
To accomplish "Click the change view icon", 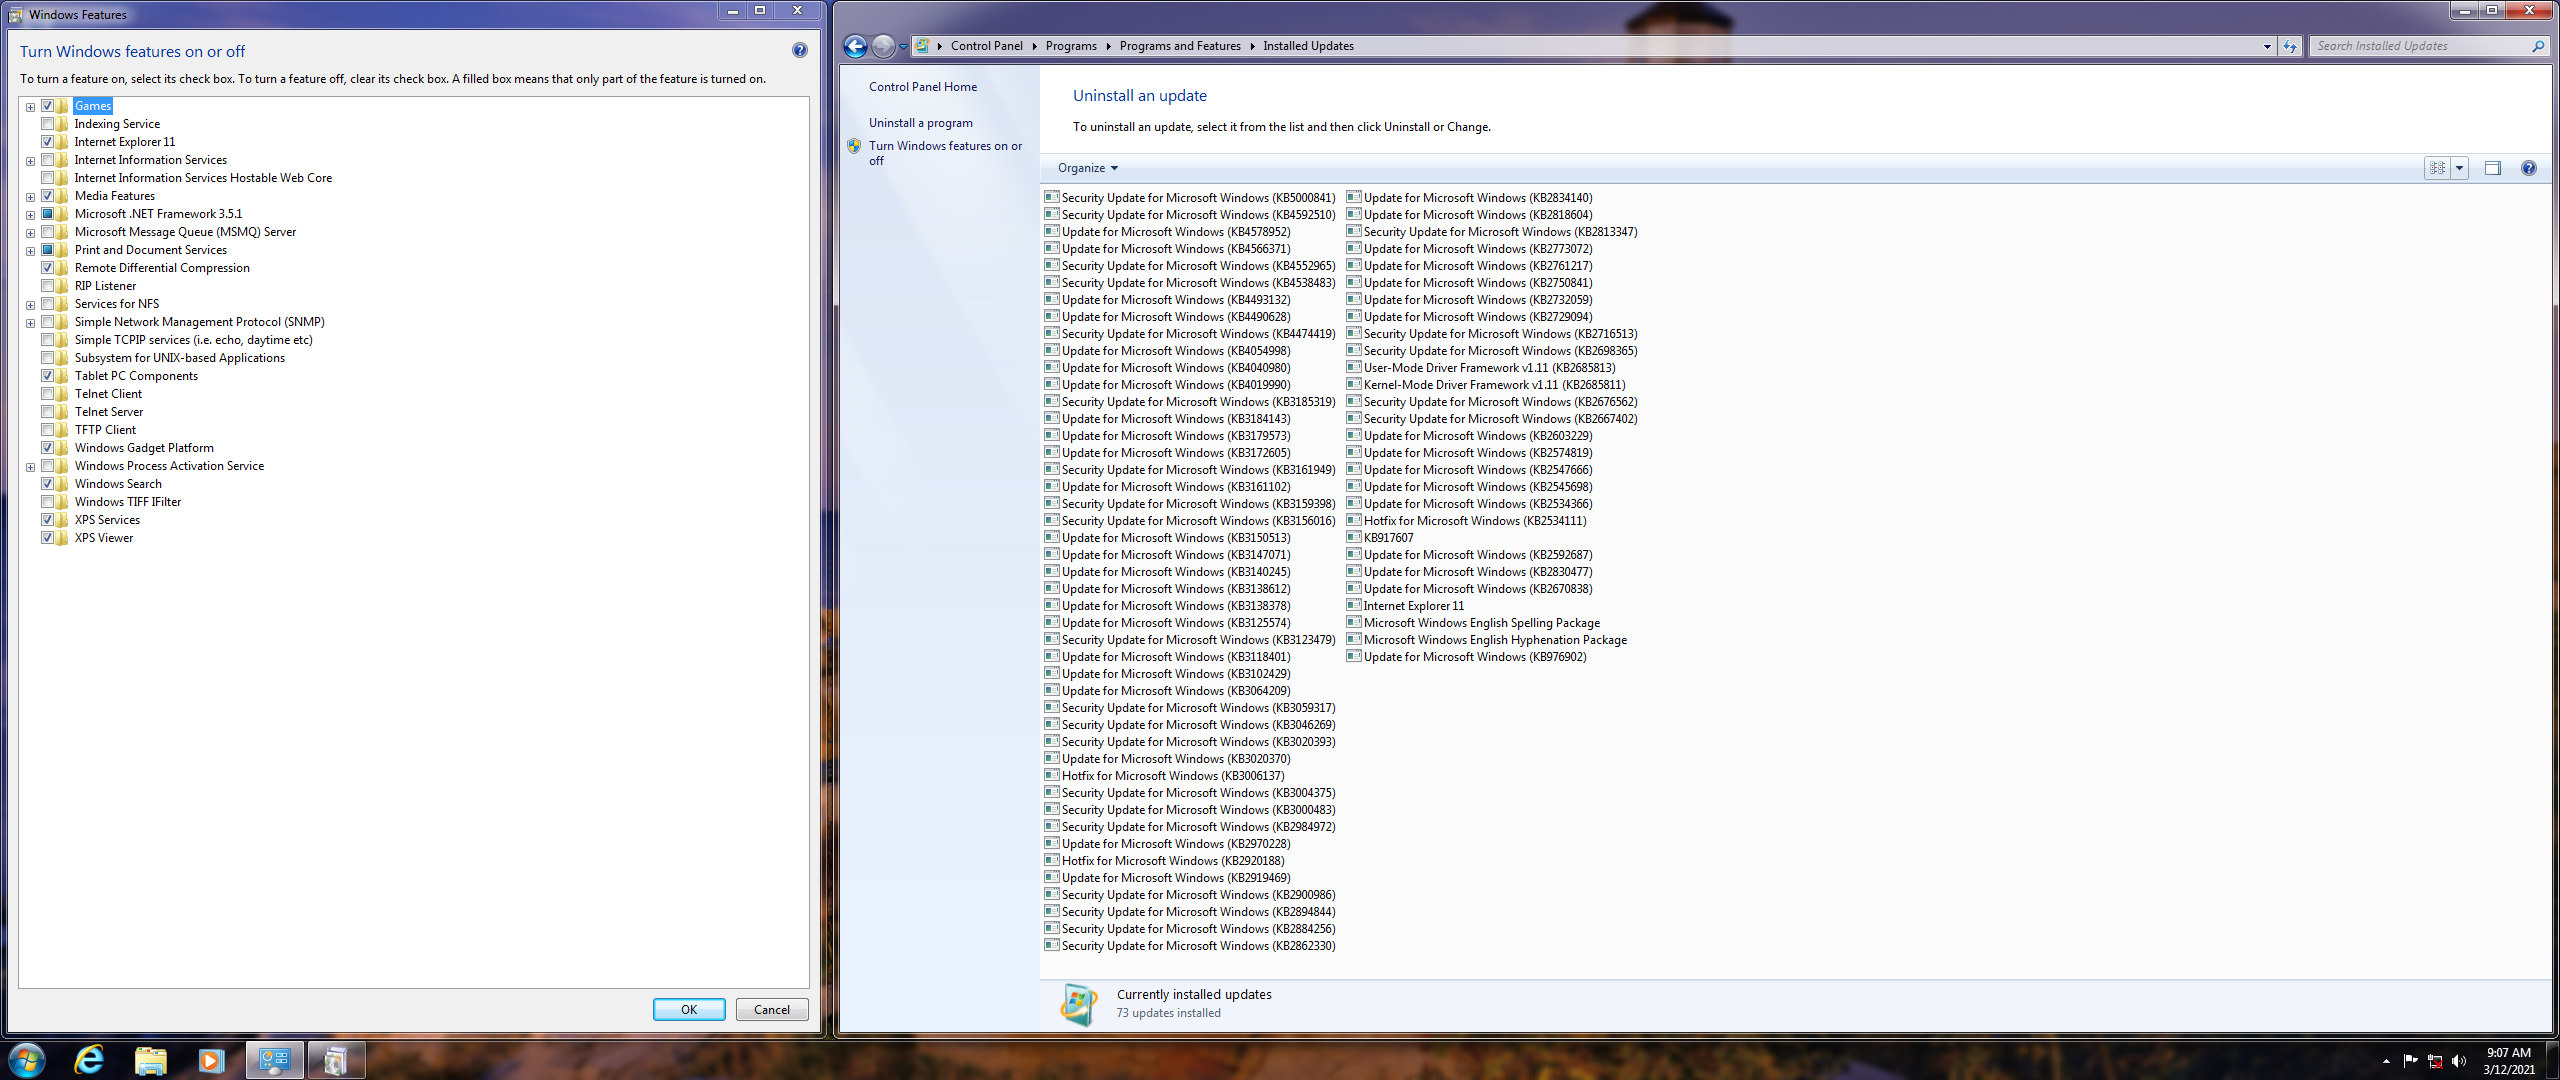I will [x=2437, y=168].
